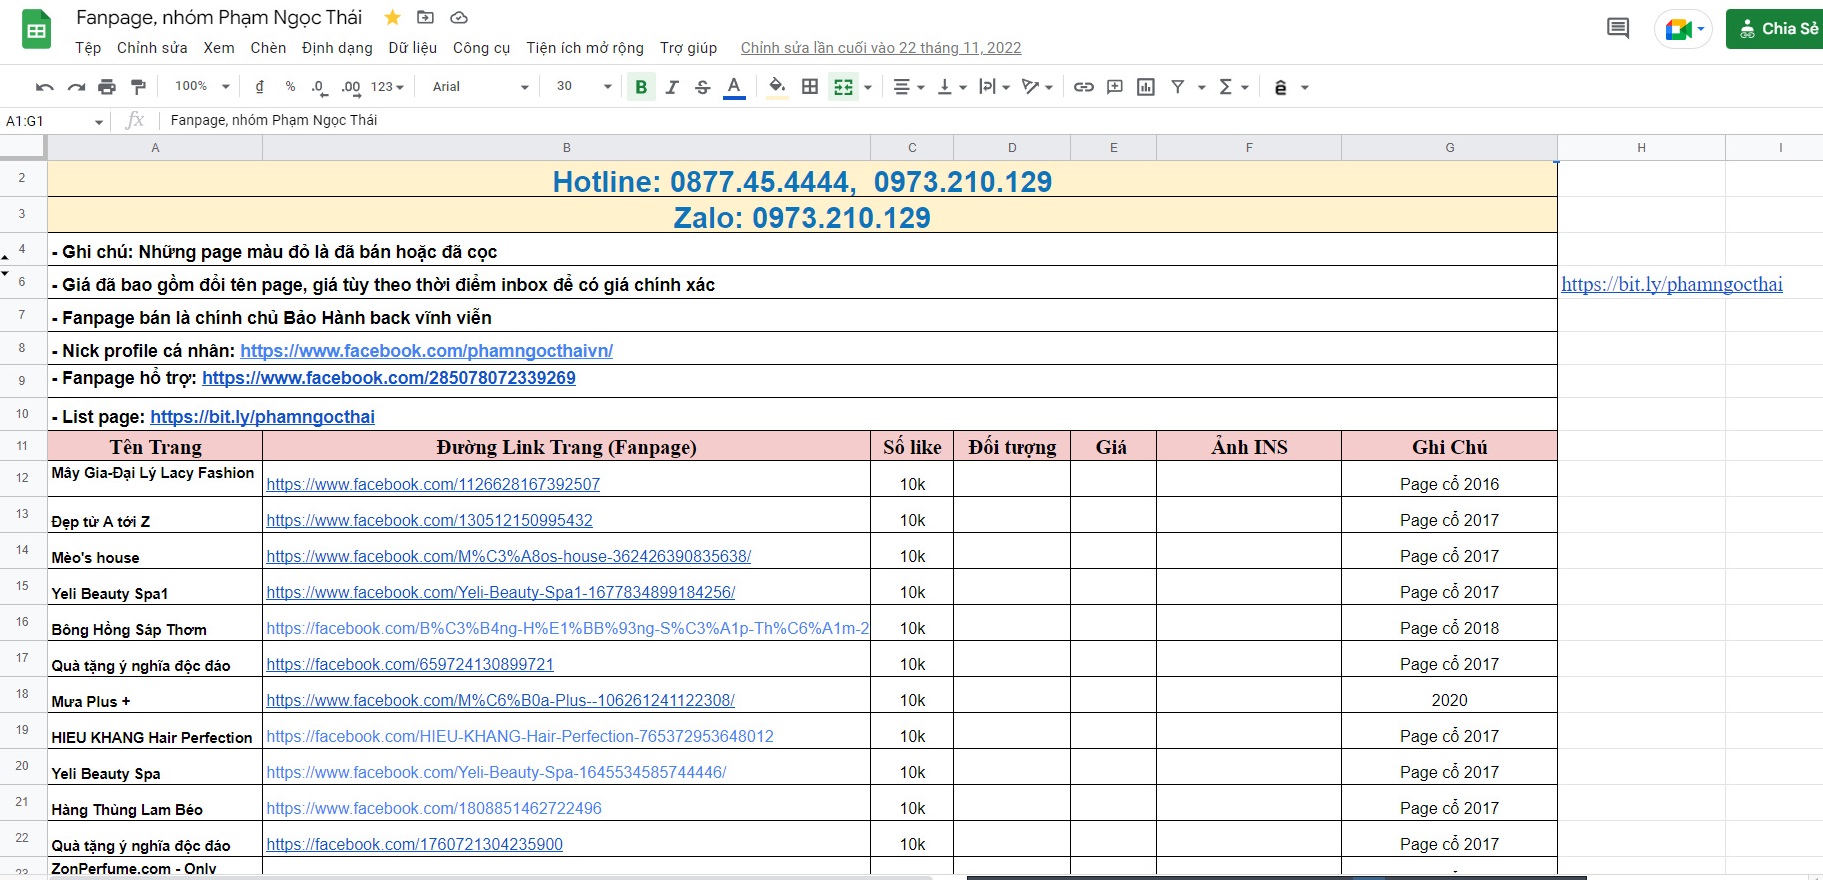The height and width of the screenshot is (880, 1823).
Task: Open the borders tool
Action: [x=810, y=87]
